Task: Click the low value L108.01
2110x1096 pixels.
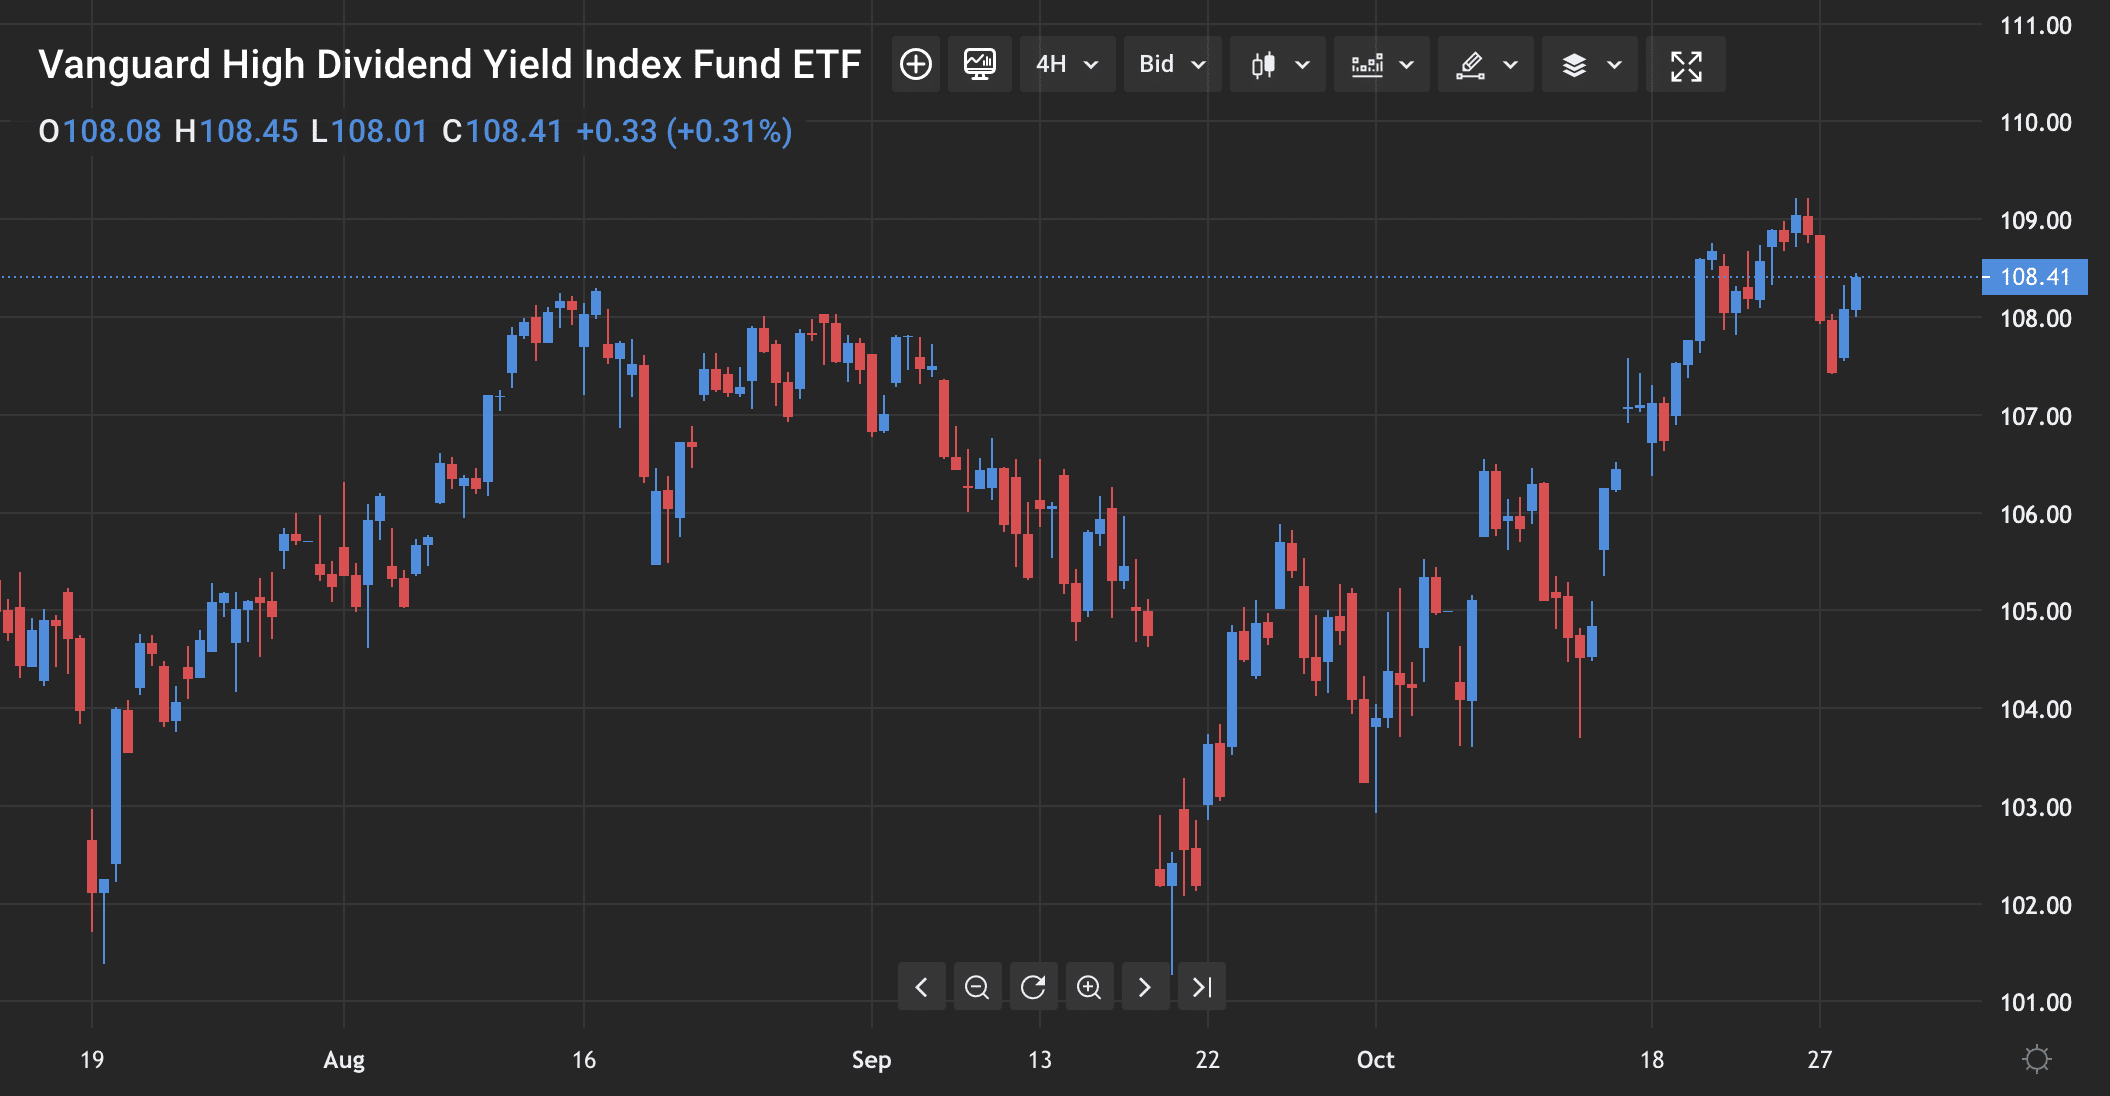Action: (369, 132)
